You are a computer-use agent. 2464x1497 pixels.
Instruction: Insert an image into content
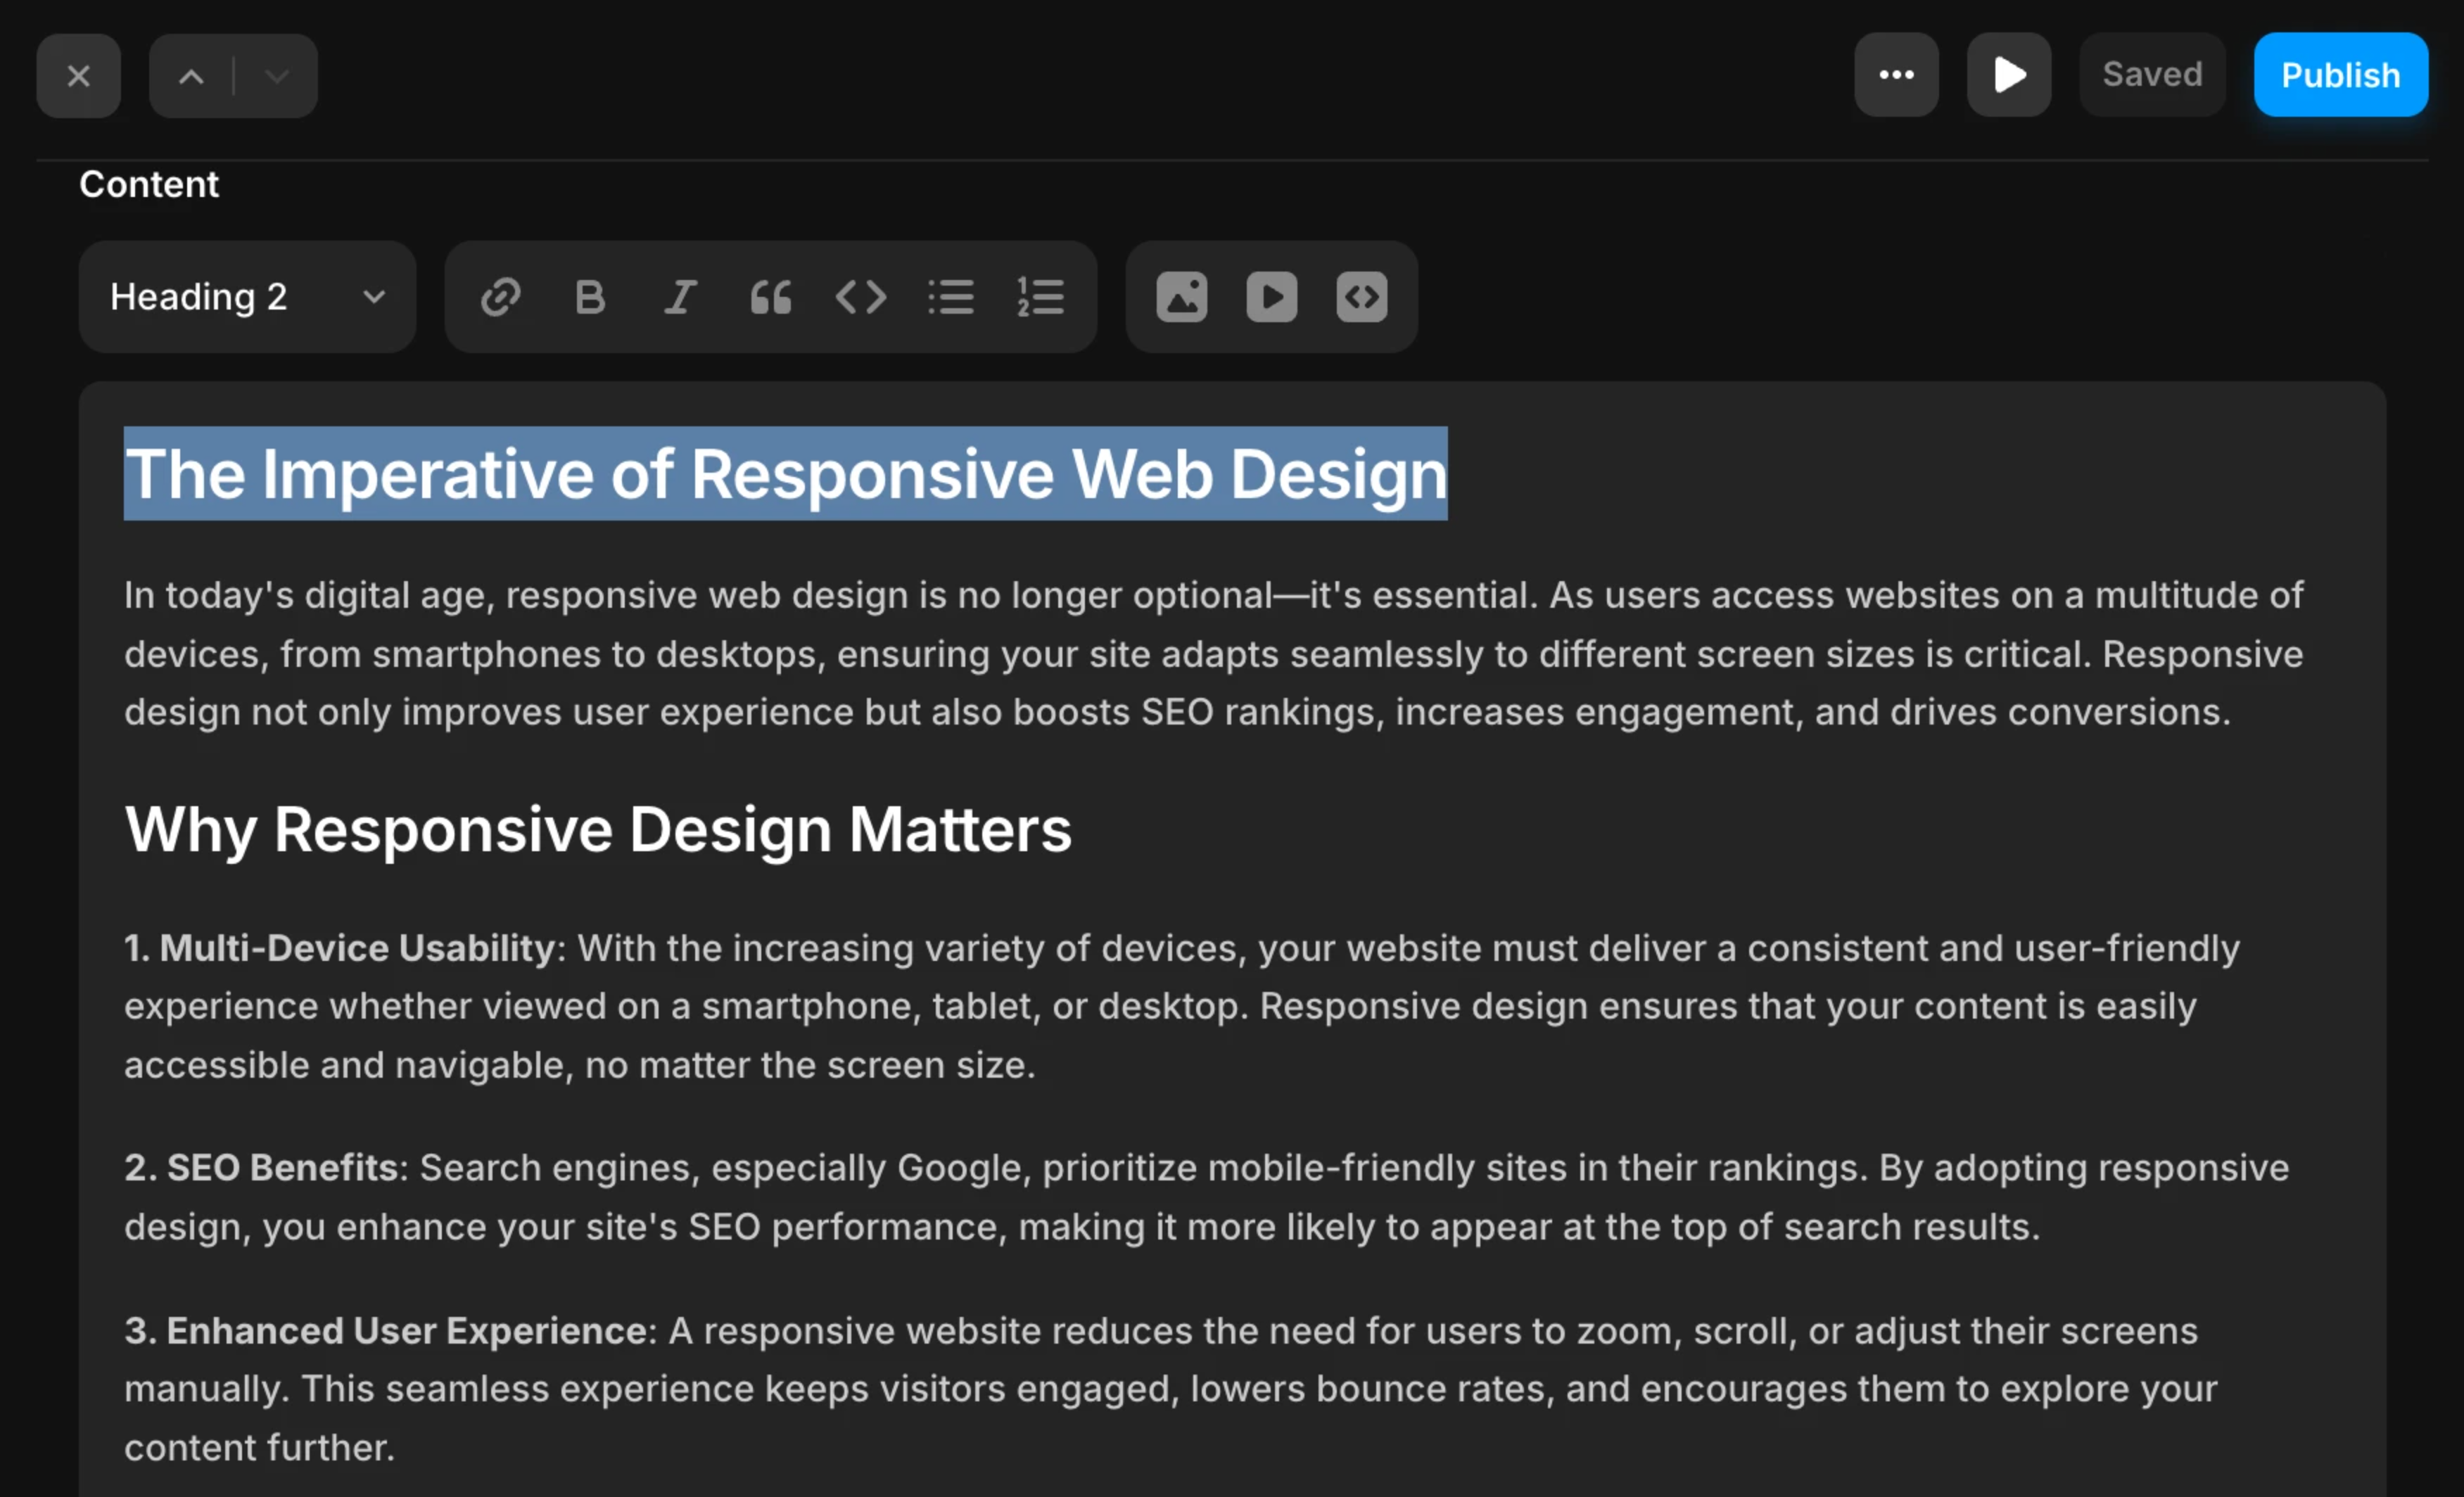1182,297
